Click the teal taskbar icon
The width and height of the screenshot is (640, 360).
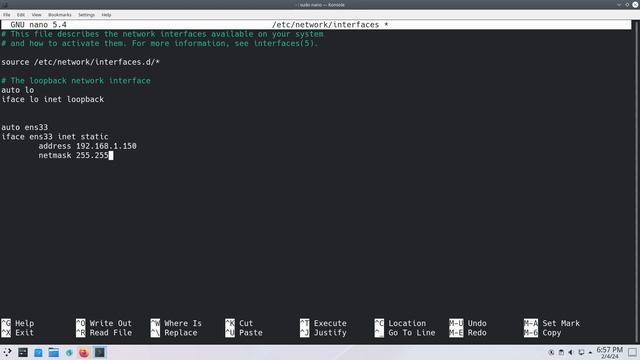(x=69, y=353)
